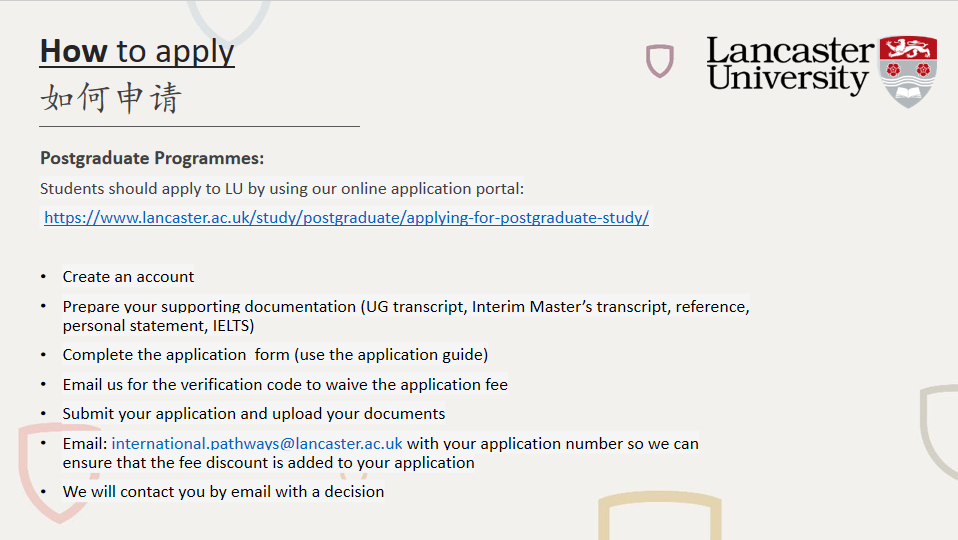Click the "Prepare your supporting documentation" bullet
Screen dimensions: 958x540
pos(405,307)
